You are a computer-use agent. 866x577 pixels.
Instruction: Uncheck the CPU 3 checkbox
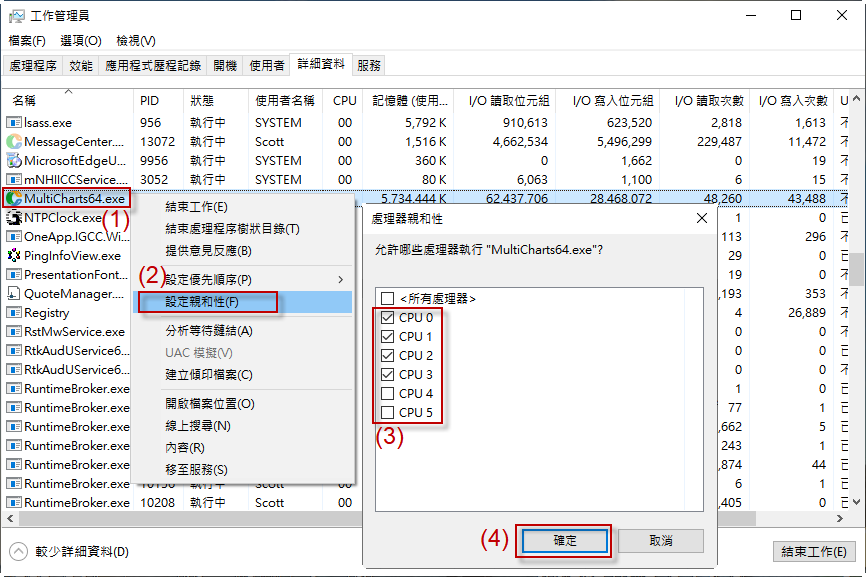pos(388,374)
